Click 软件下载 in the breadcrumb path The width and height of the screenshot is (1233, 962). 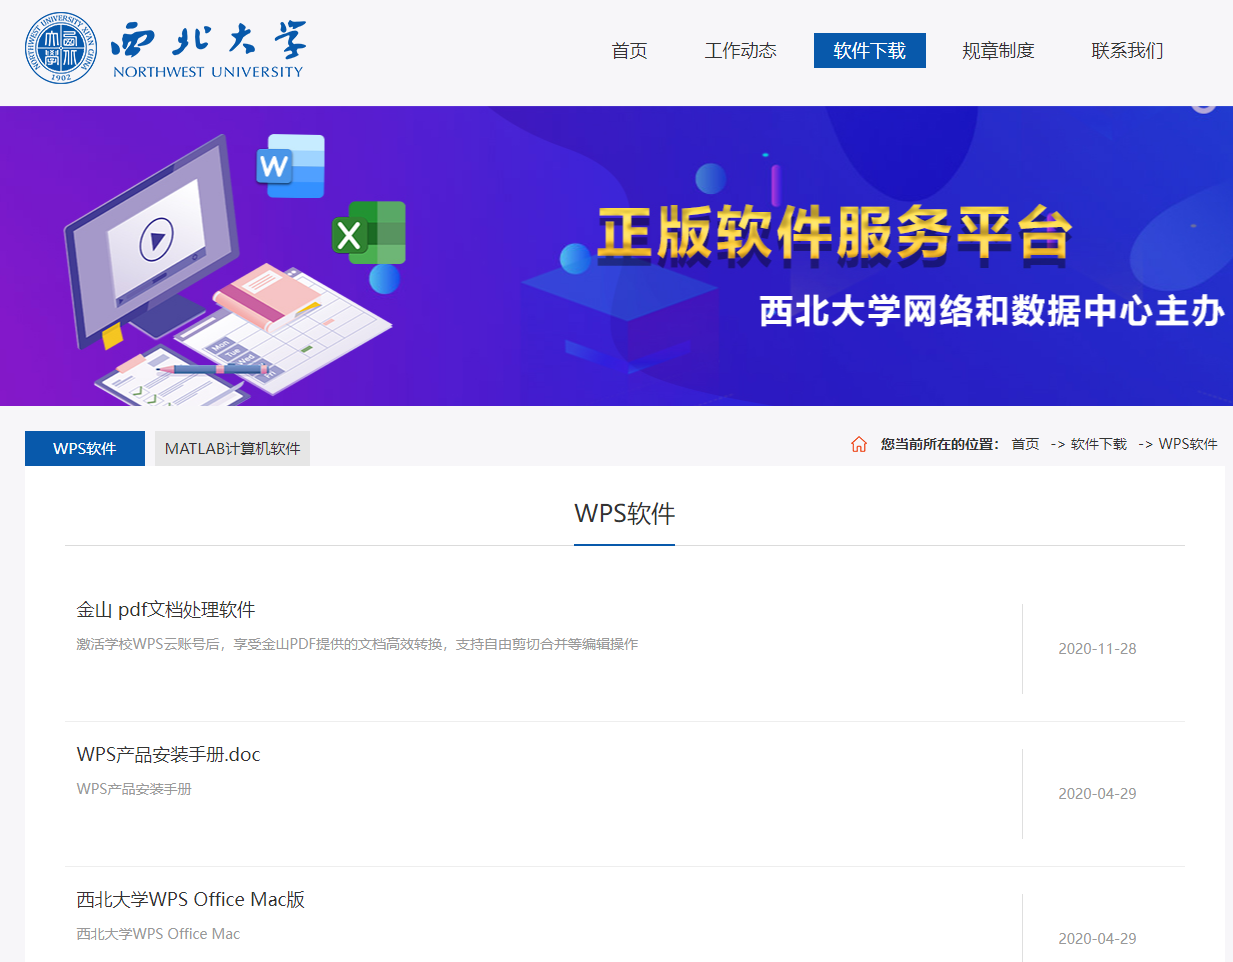pyautogui.click(x=1098, y=444)
